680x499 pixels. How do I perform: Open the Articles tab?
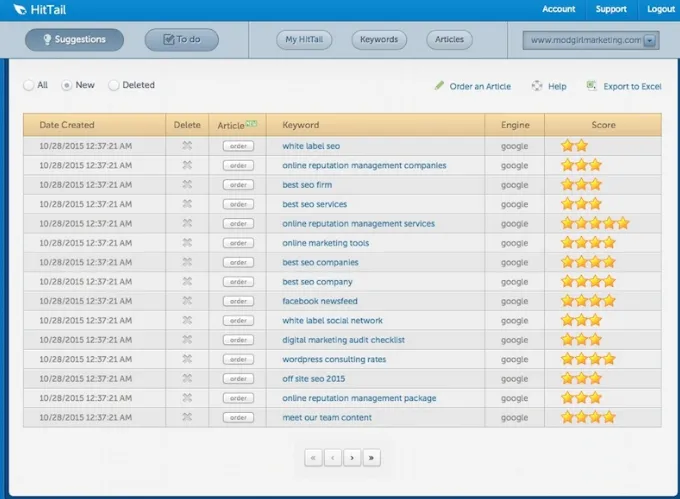449,39
